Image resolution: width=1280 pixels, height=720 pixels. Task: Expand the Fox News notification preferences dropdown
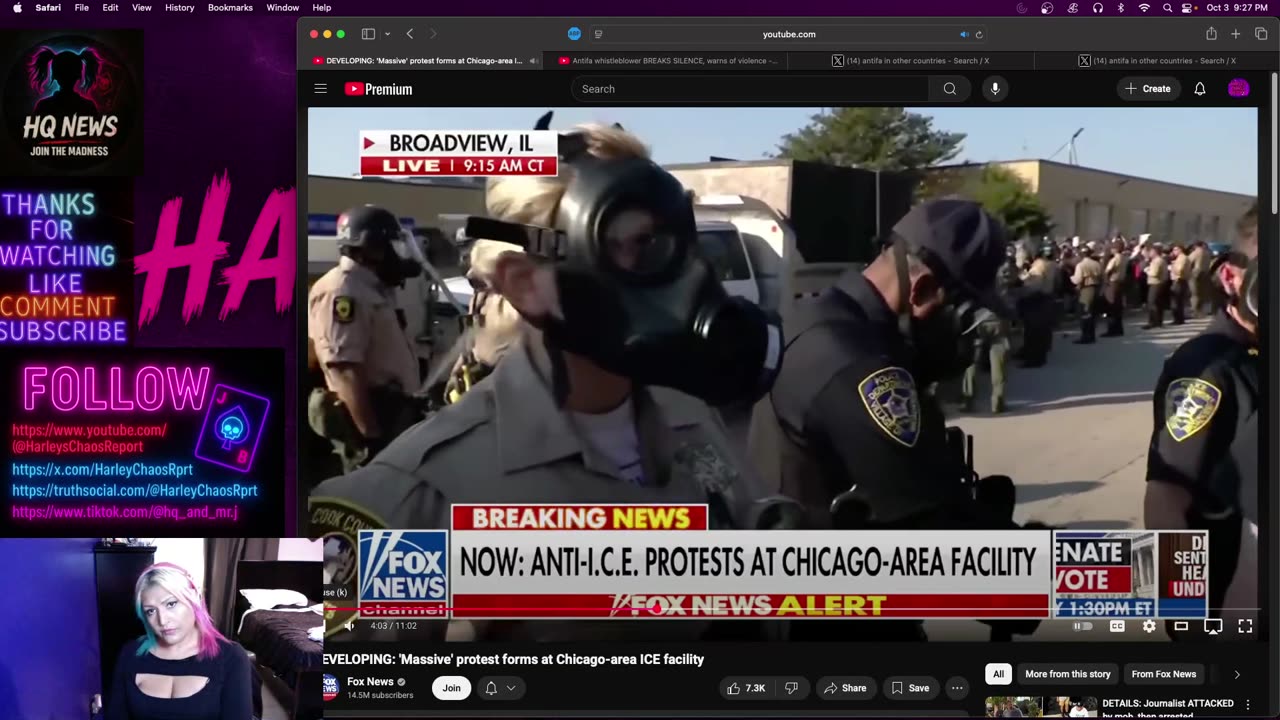[x=500, y=688]
